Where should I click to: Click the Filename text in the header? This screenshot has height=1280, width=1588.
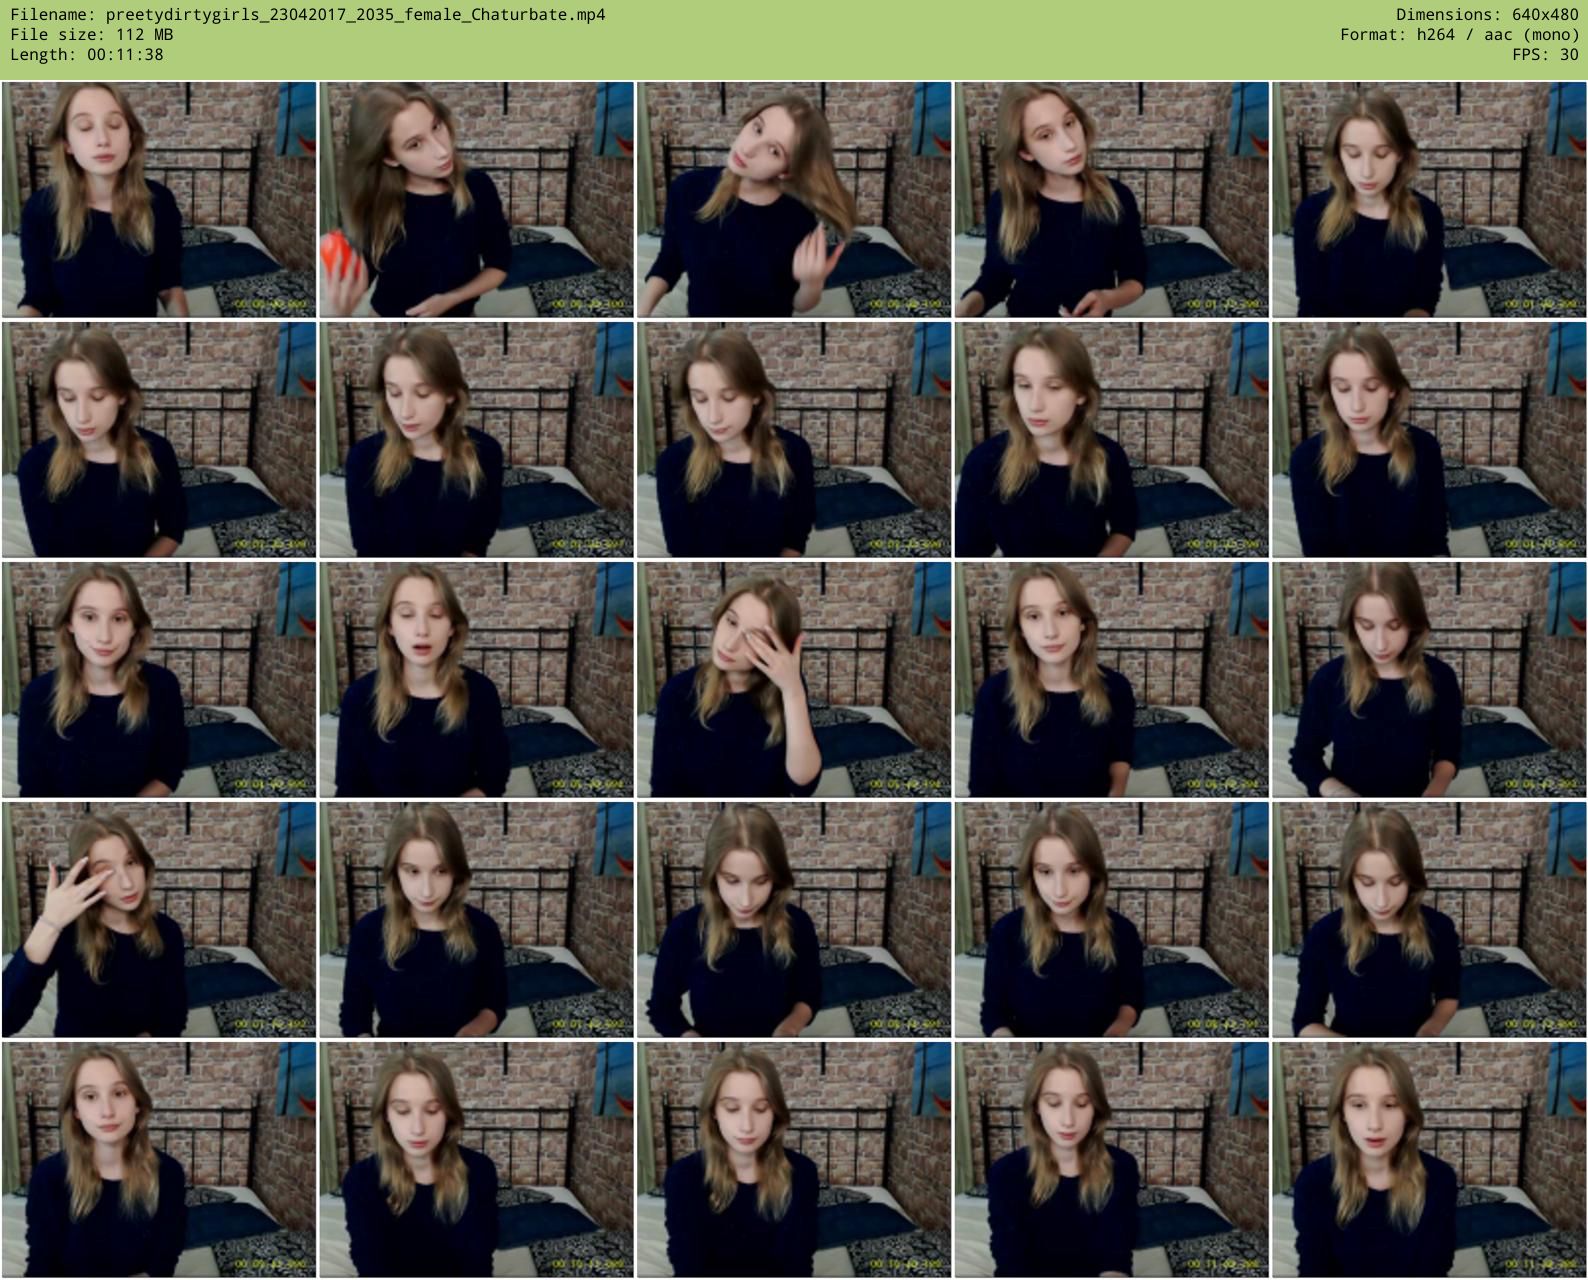click(x=307, y=15)
